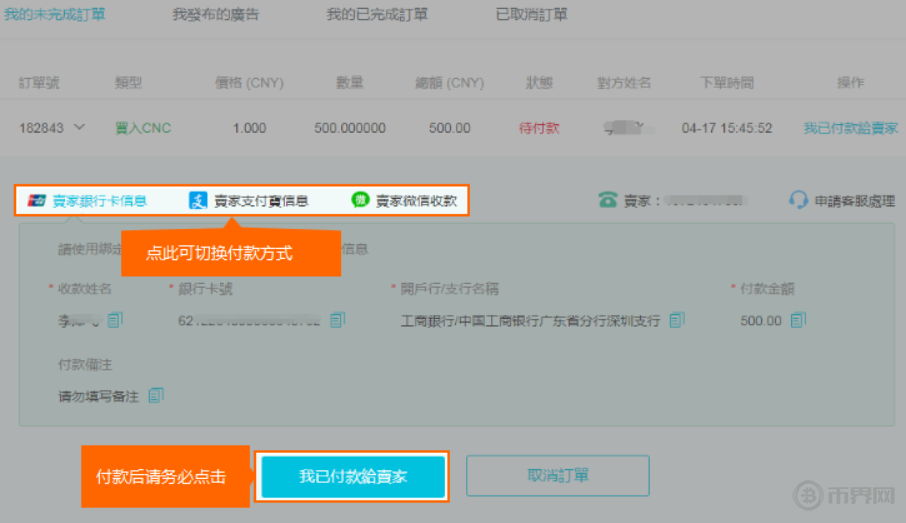Switch to 我發布的廣告 tab

(x=214, y=15)
